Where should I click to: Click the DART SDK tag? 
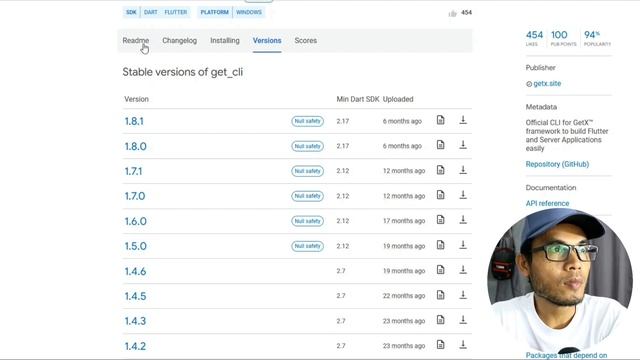pyautogui.click(x=151, y=12)
